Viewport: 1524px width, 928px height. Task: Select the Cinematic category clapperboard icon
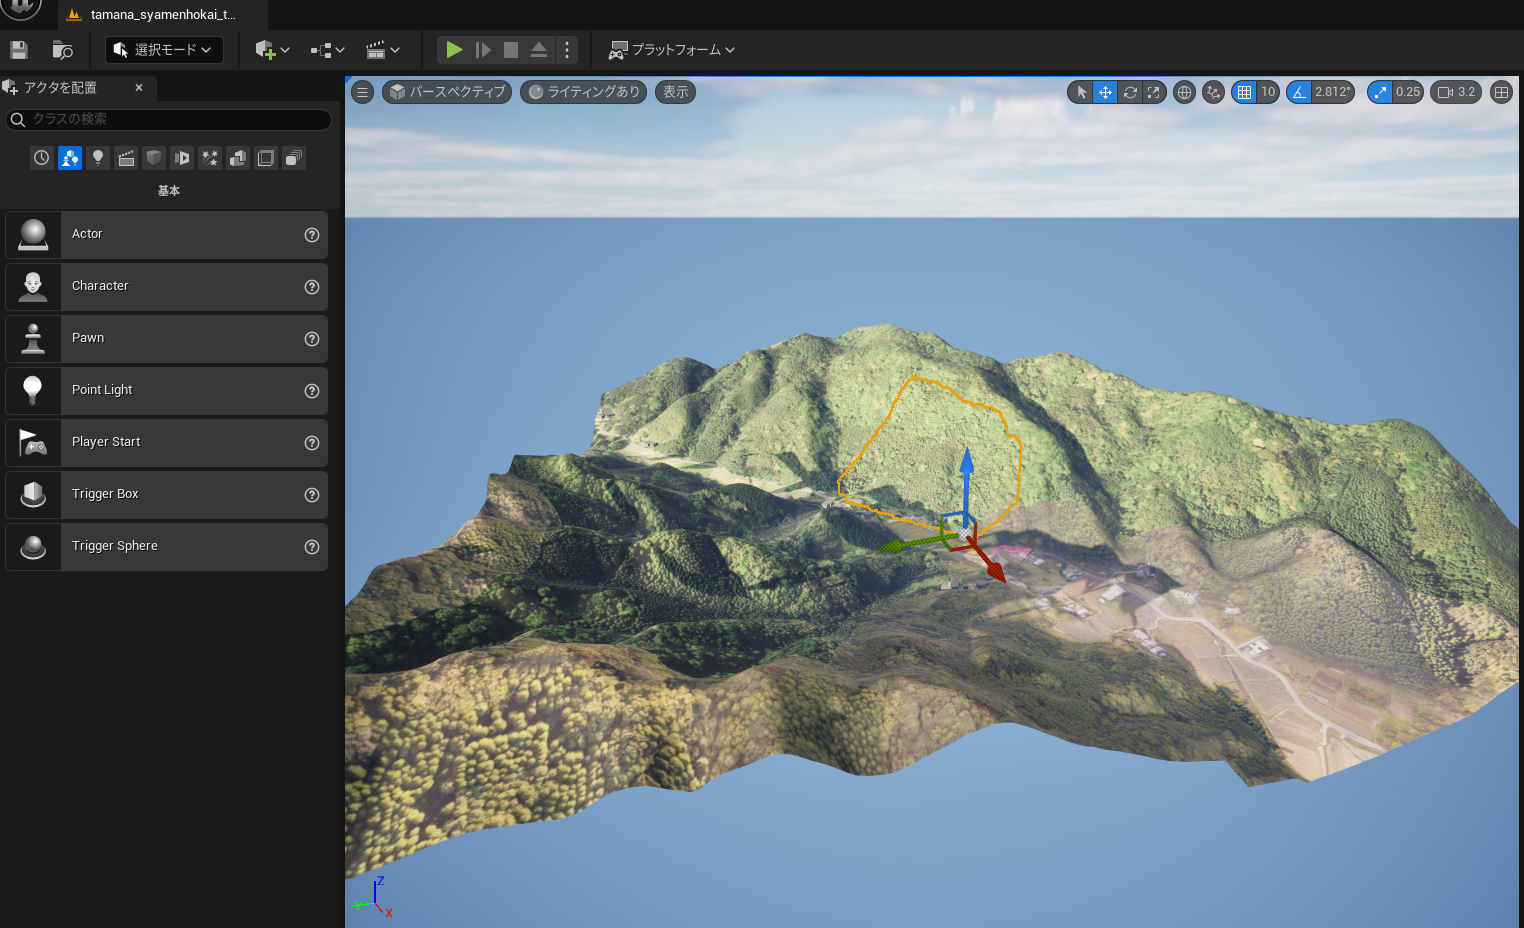(126, 158)
